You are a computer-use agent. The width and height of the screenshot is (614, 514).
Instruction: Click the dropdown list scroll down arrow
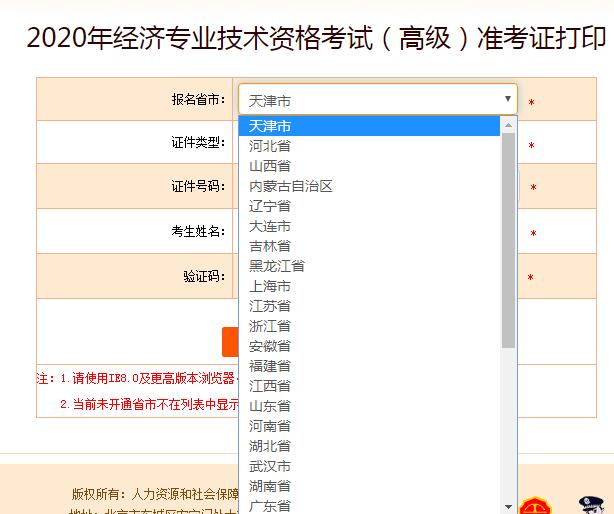point(508,506)
